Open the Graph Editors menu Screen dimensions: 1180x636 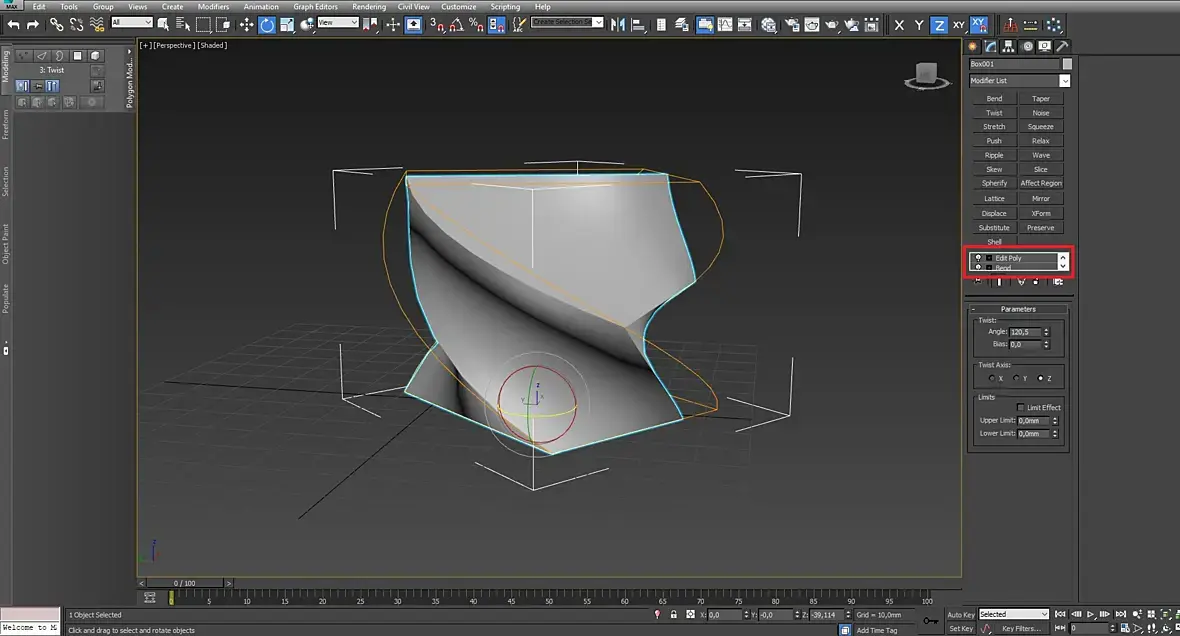point(315,6)
